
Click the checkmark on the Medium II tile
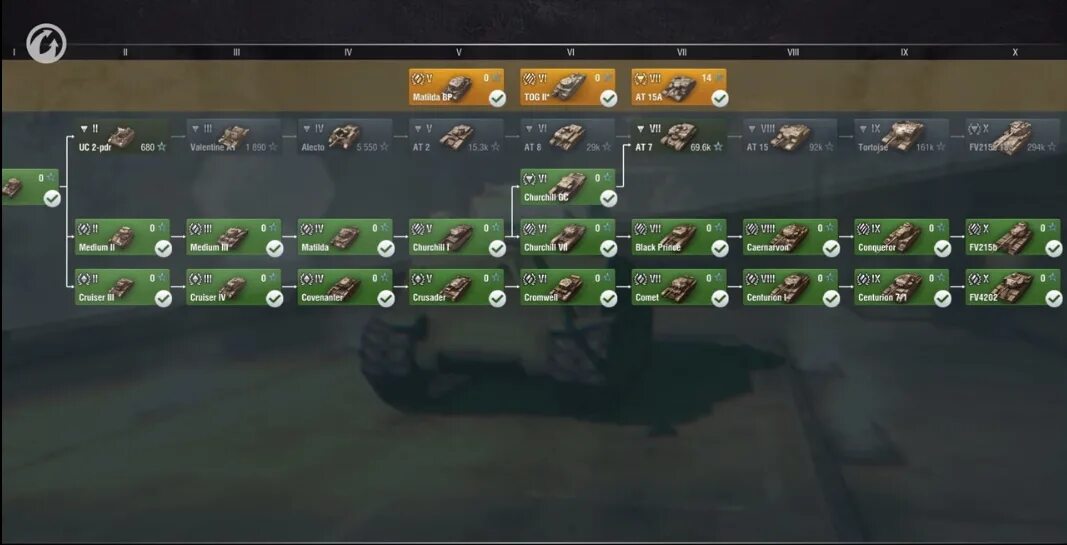click(163, 248)
